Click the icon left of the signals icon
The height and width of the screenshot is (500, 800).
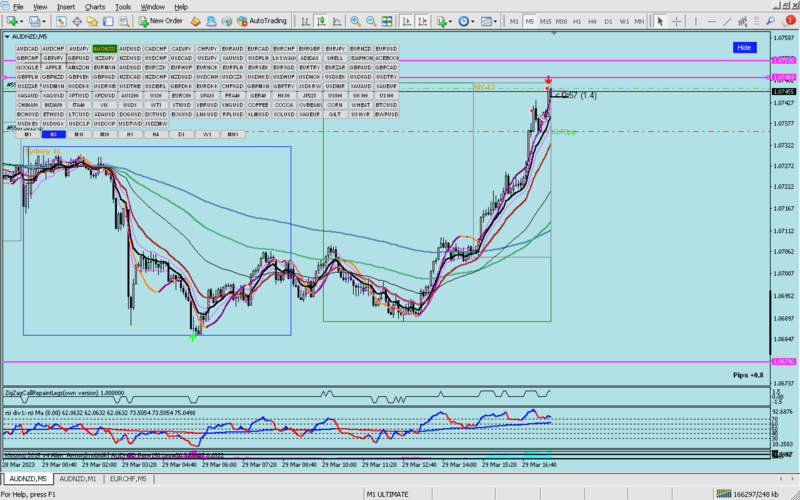[211, 21]
